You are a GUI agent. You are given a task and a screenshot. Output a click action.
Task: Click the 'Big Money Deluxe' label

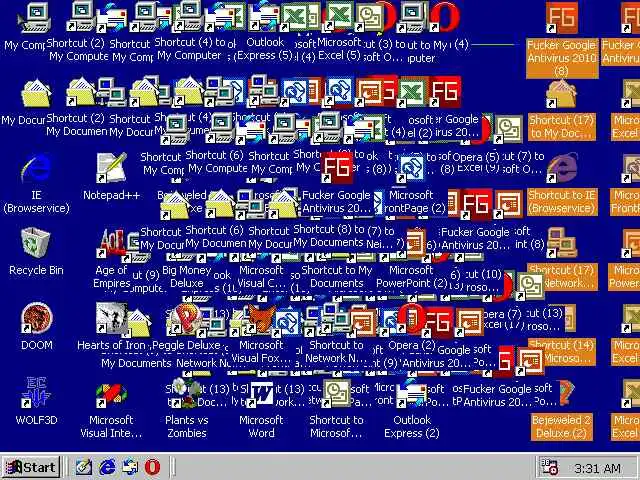pos(186,277)
